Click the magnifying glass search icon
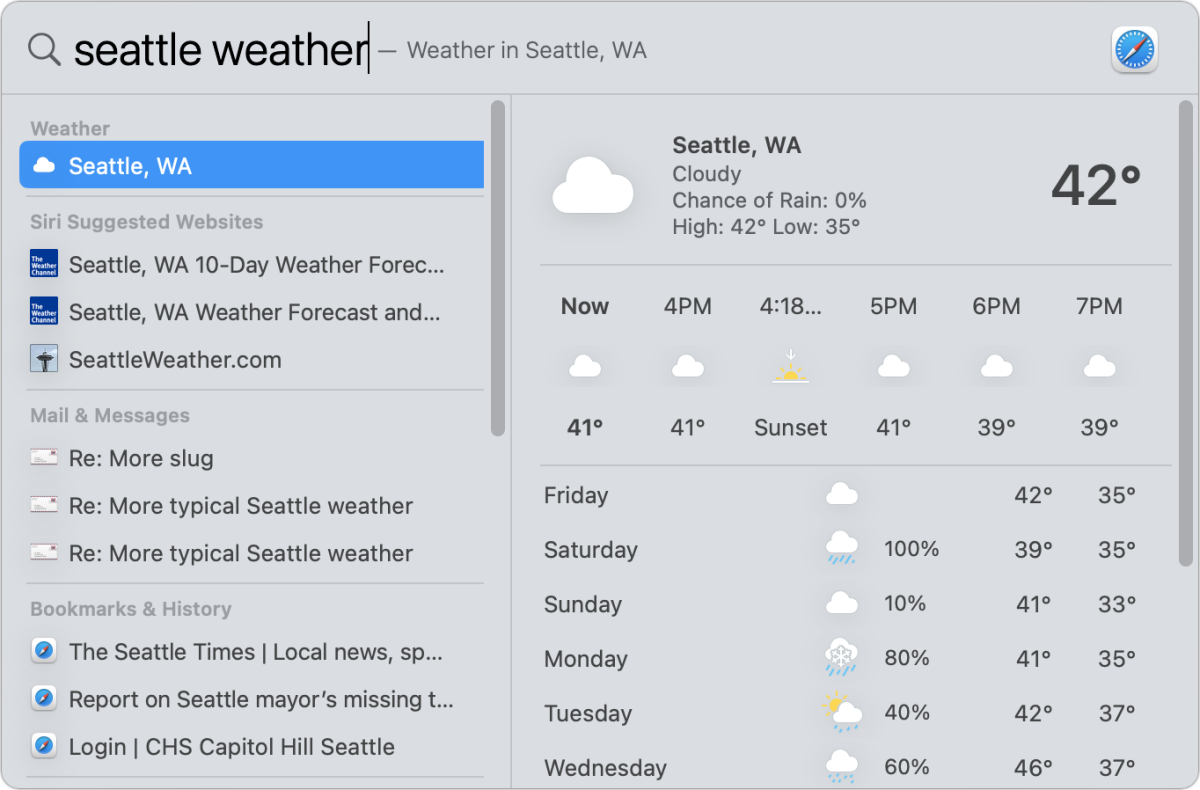The width and height of the screenshot is (1200, 790). pos(44,49)
